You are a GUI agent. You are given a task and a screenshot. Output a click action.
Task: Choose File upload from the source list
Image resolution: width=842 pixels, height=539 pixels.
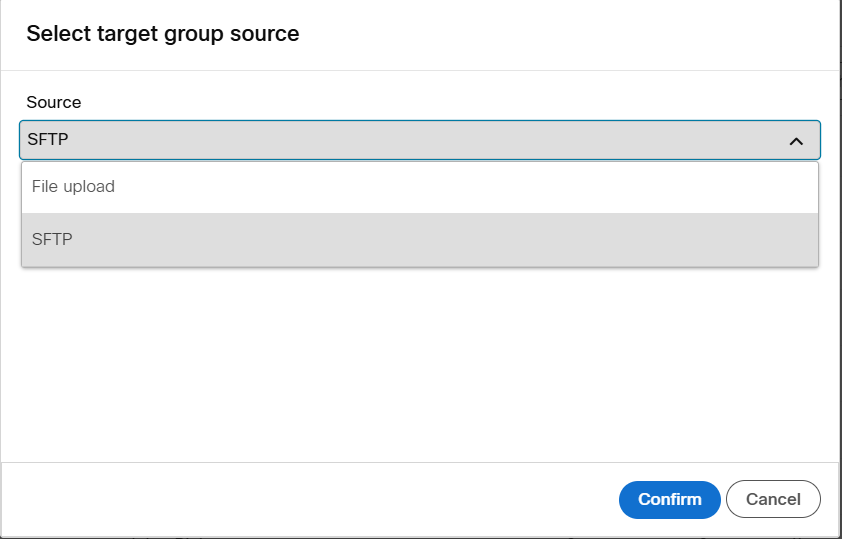coord(420,187)
